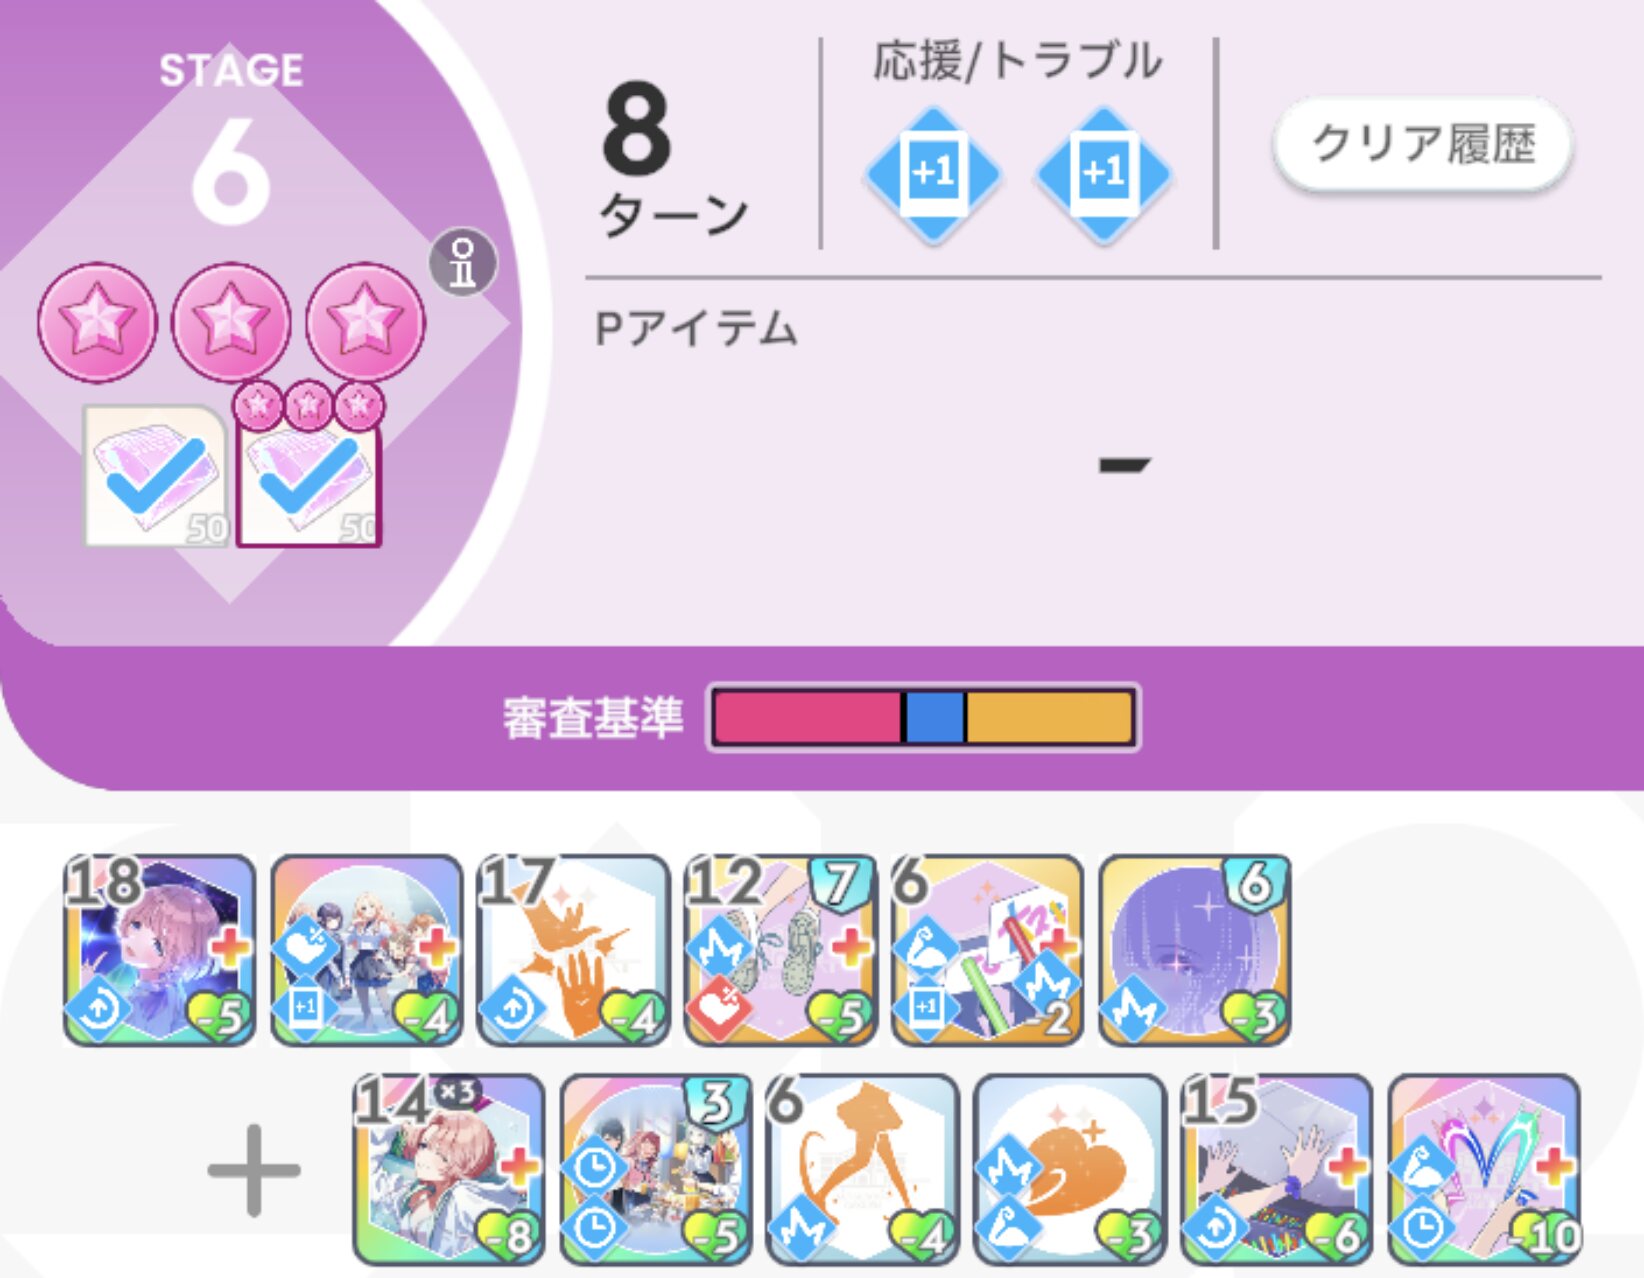Select orange hands card numbered 17

point(574,950)
